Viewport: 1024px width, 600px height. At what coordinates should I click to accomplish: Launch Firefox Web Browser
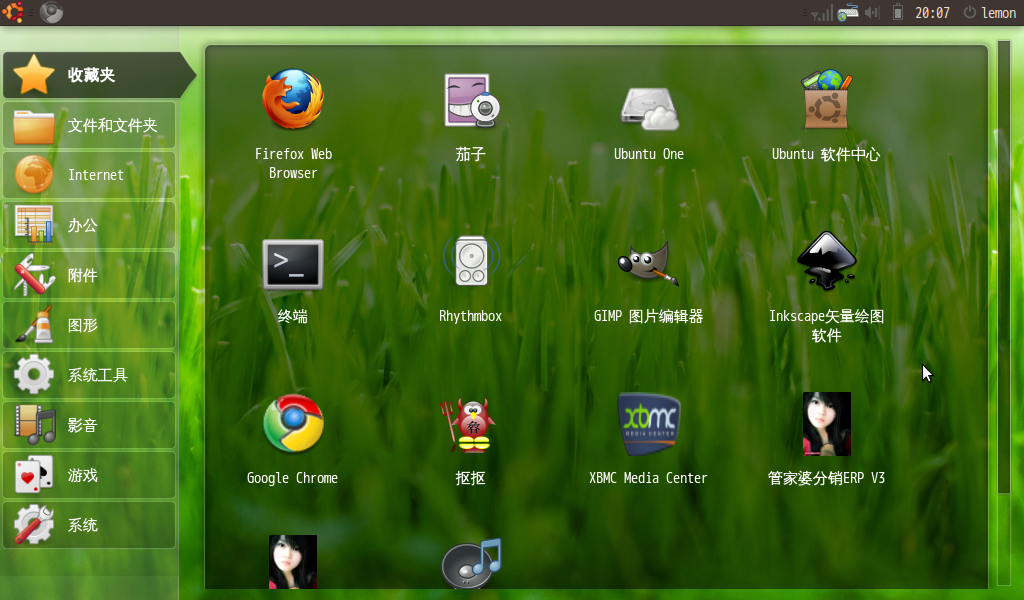pos(293,100)
